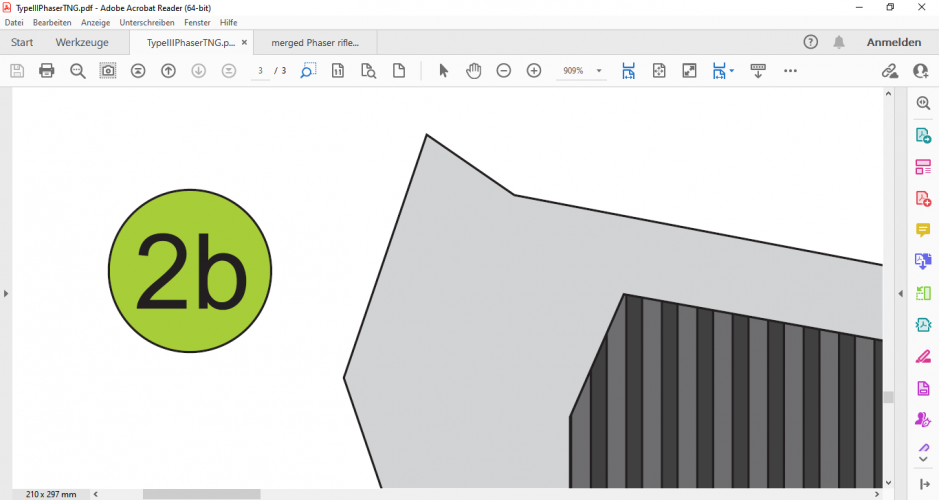Choose the arrow selection tool
The width and height of the screenshot is (939, 500).
point(443,71)
